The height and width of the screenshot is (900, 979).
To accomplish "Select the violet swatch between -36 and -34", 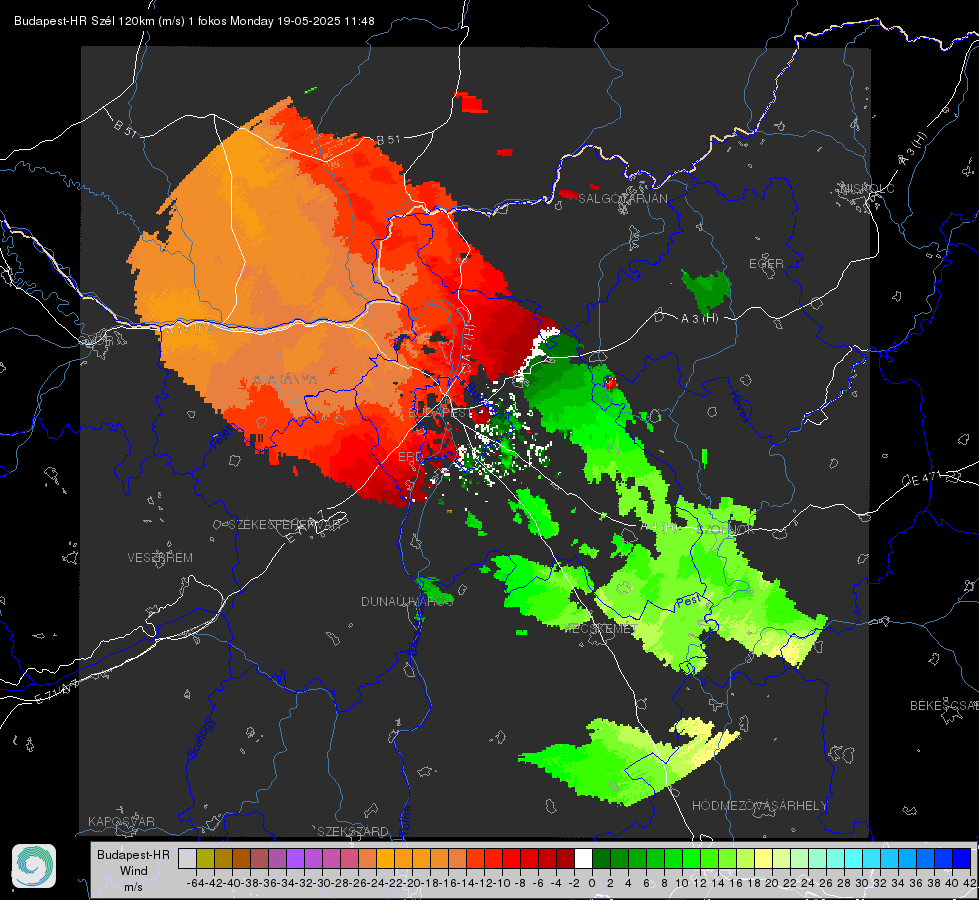I will pyautogui.click(x=277, y=858).
